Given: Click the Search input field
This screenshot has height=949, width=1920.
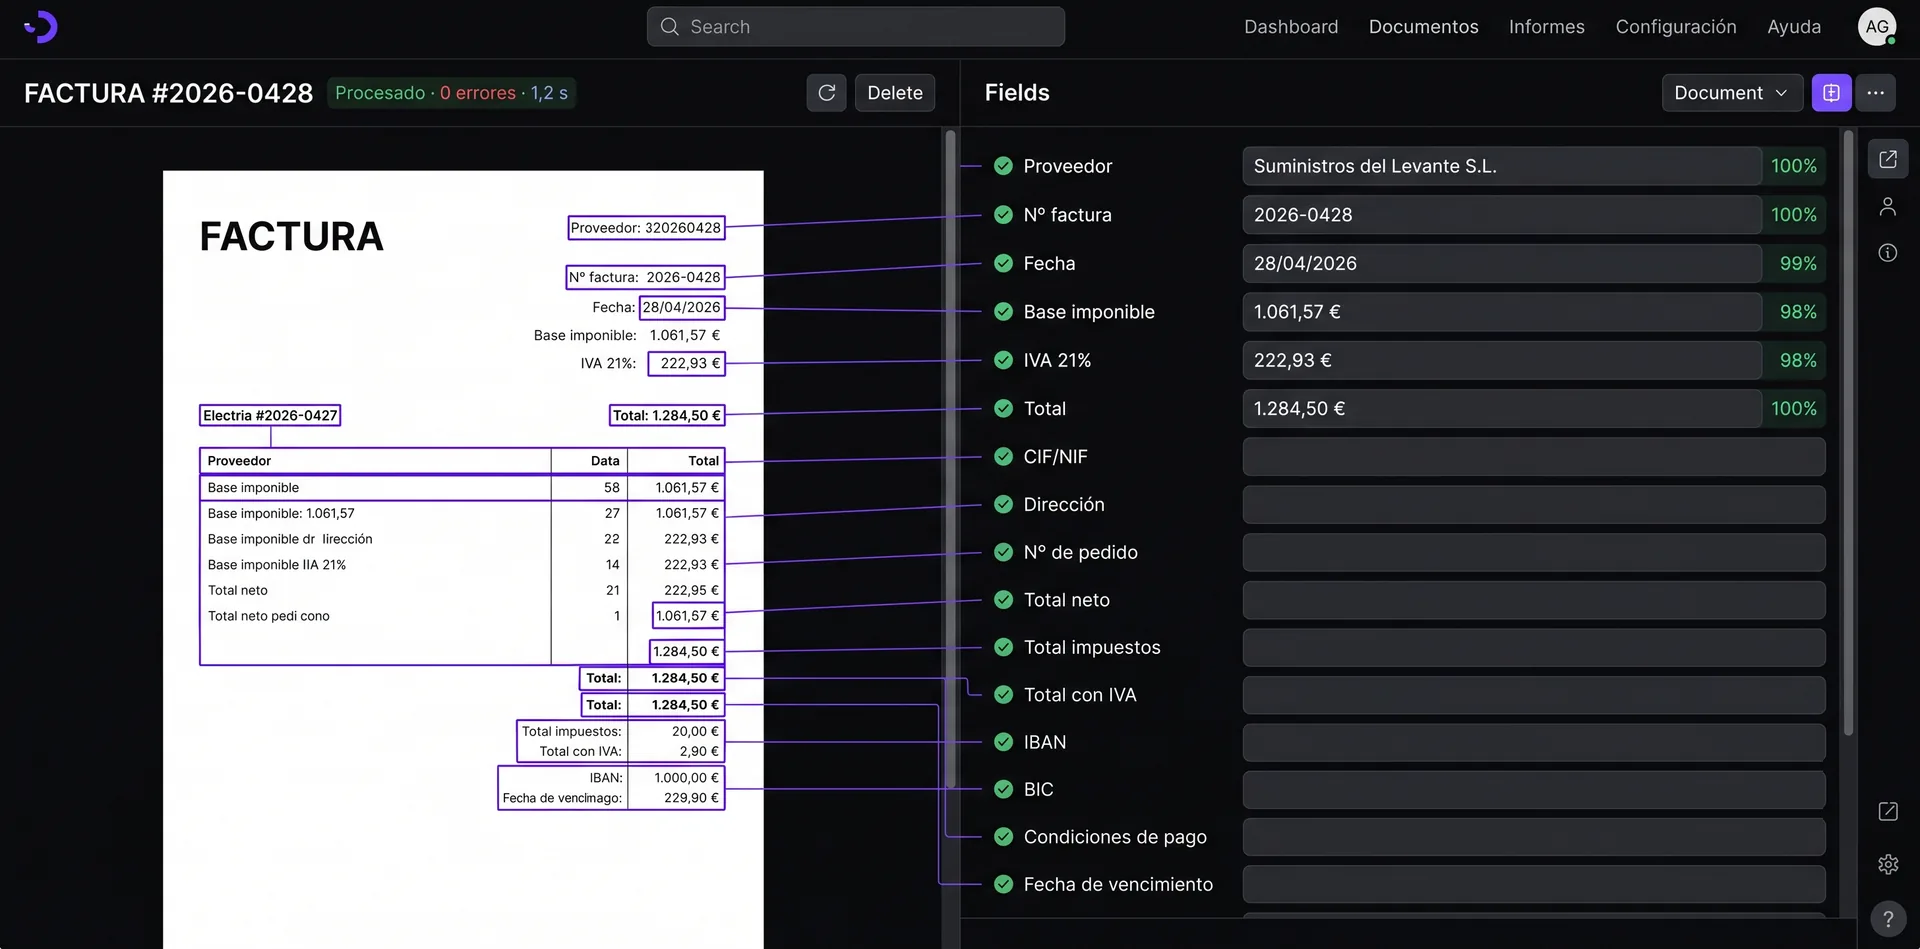Looking at the screenshot, I should (x=856, y=27).
